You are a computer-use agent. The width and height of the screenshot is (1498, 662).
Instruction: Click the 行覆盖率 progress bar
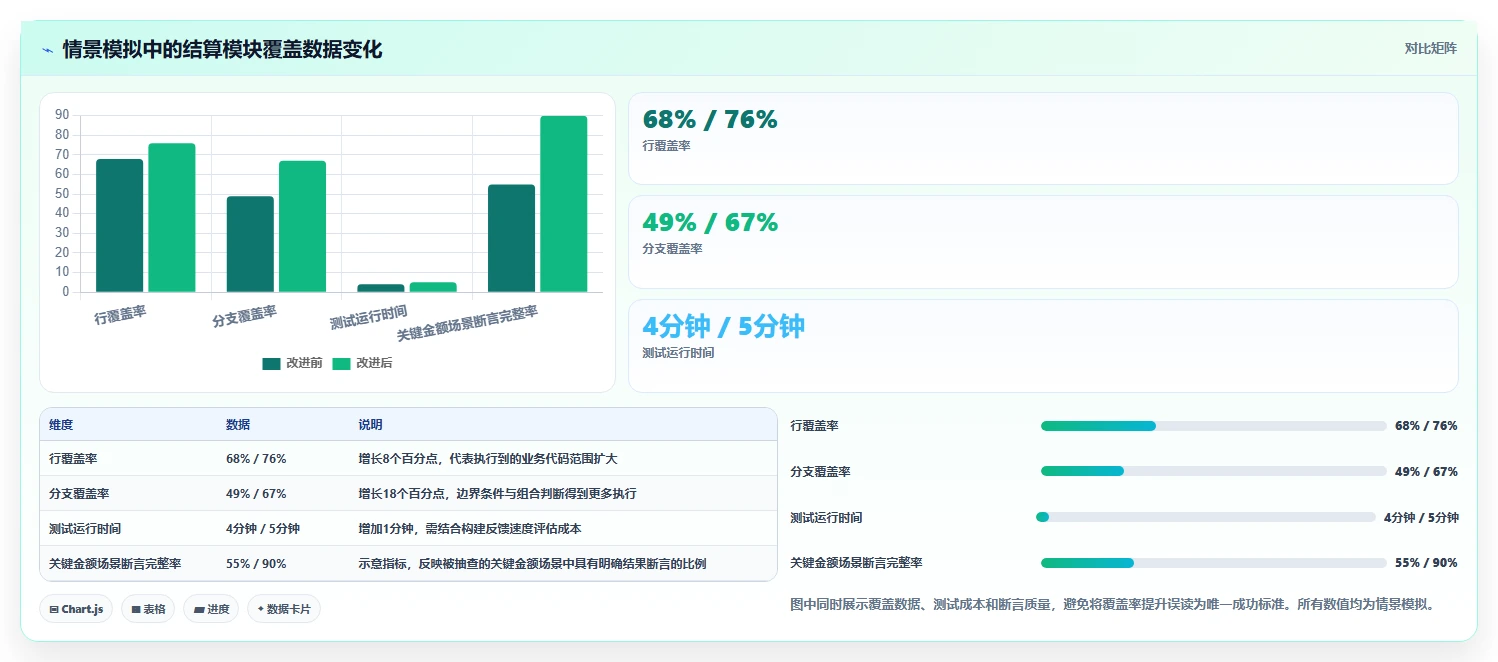1214,426
